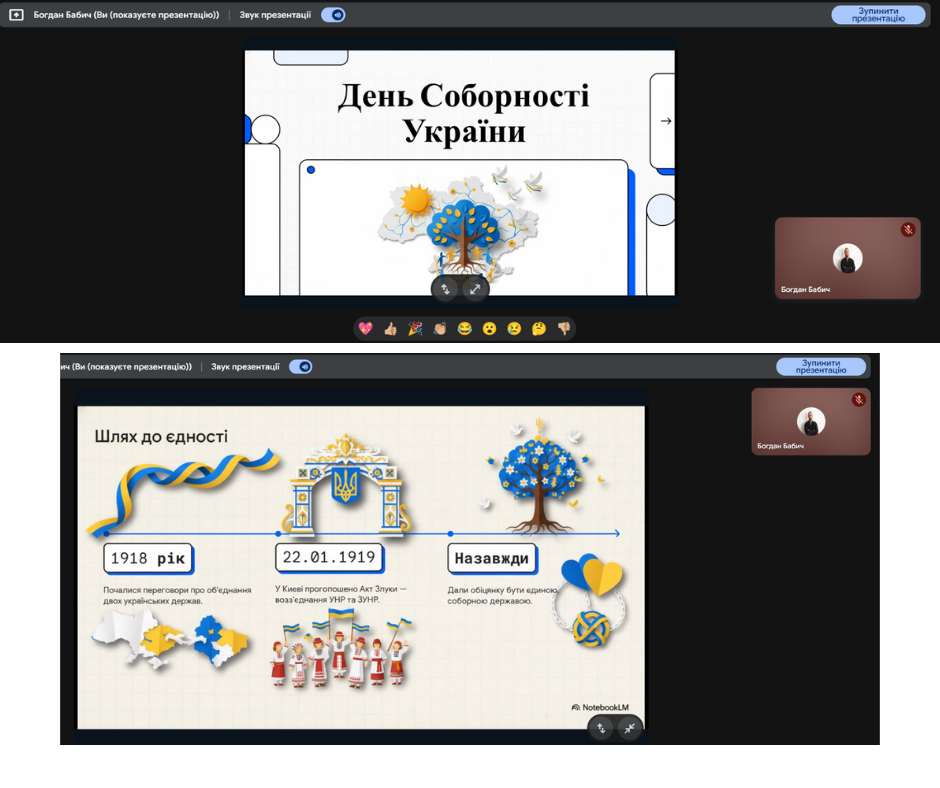Send the thumbs down reaction

click(x=563, y=328)
